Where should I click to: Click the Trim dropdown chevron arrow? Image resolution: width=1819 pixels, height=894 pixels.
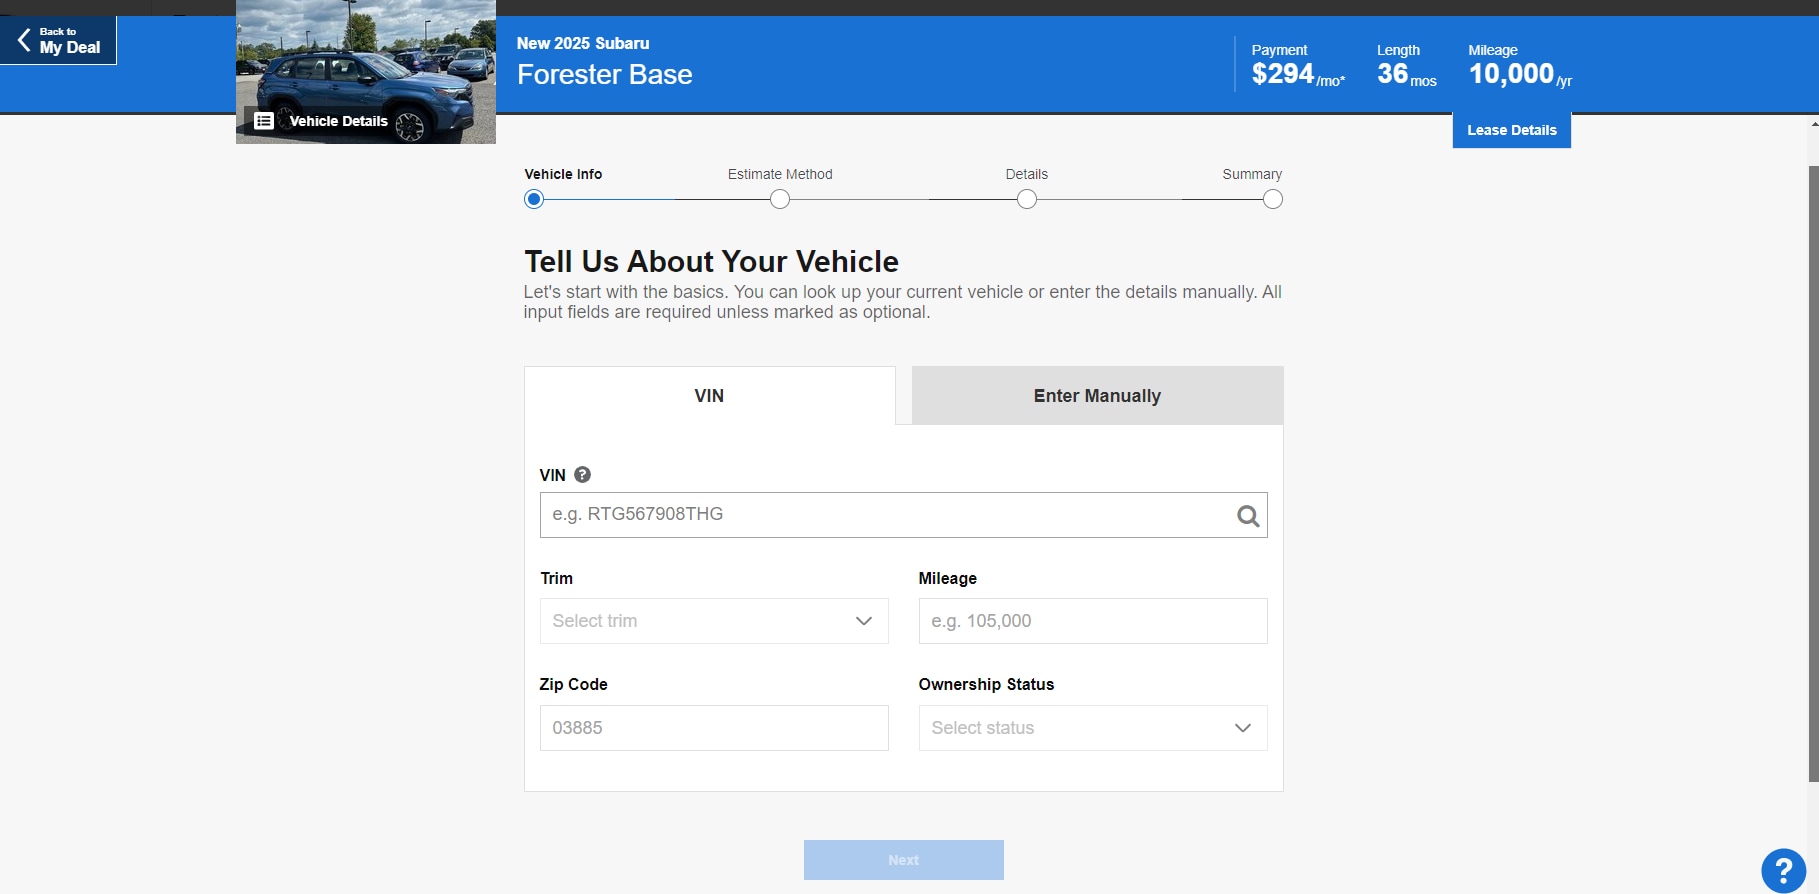864,621
